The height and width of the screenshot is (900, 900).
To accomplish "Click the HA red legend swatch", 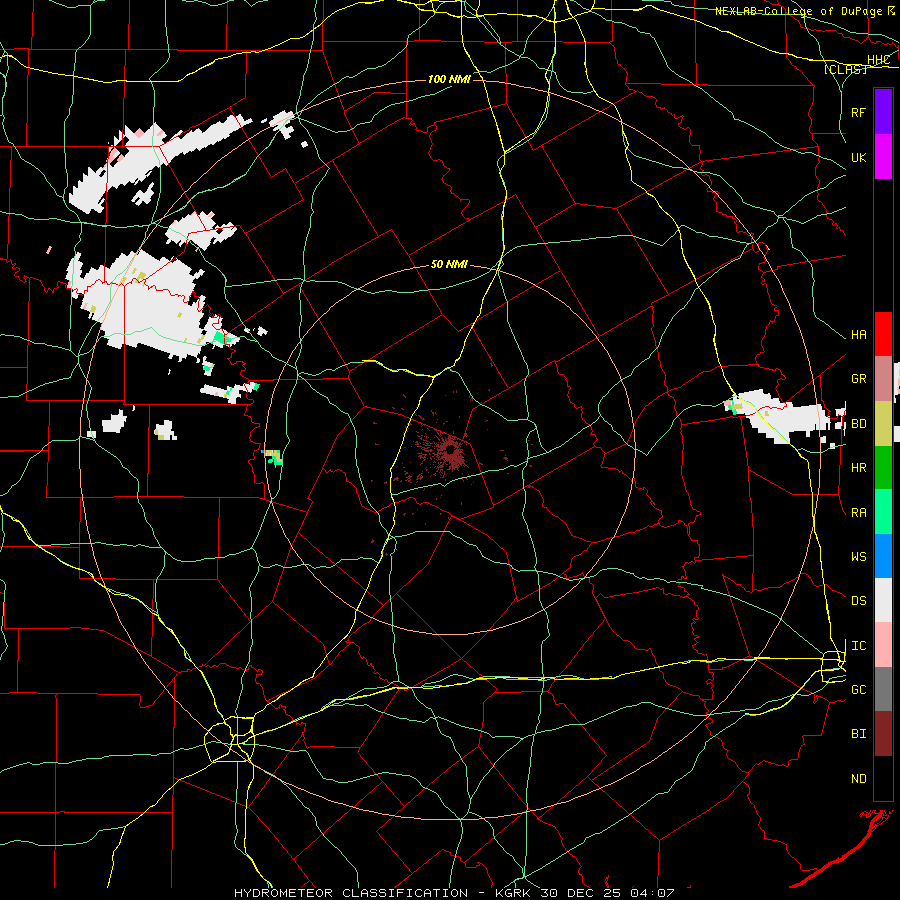I will point(883,334).
